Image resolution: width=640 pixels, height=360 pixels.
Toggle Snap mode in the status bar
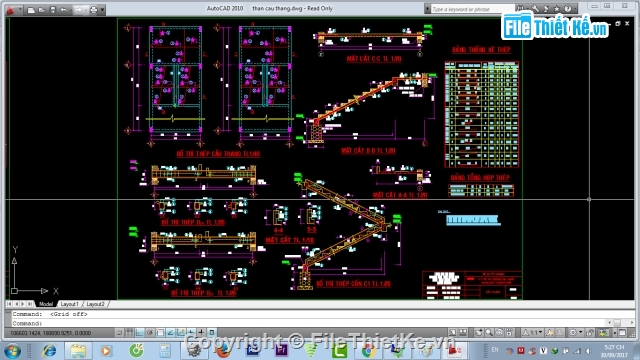point(119,333)
